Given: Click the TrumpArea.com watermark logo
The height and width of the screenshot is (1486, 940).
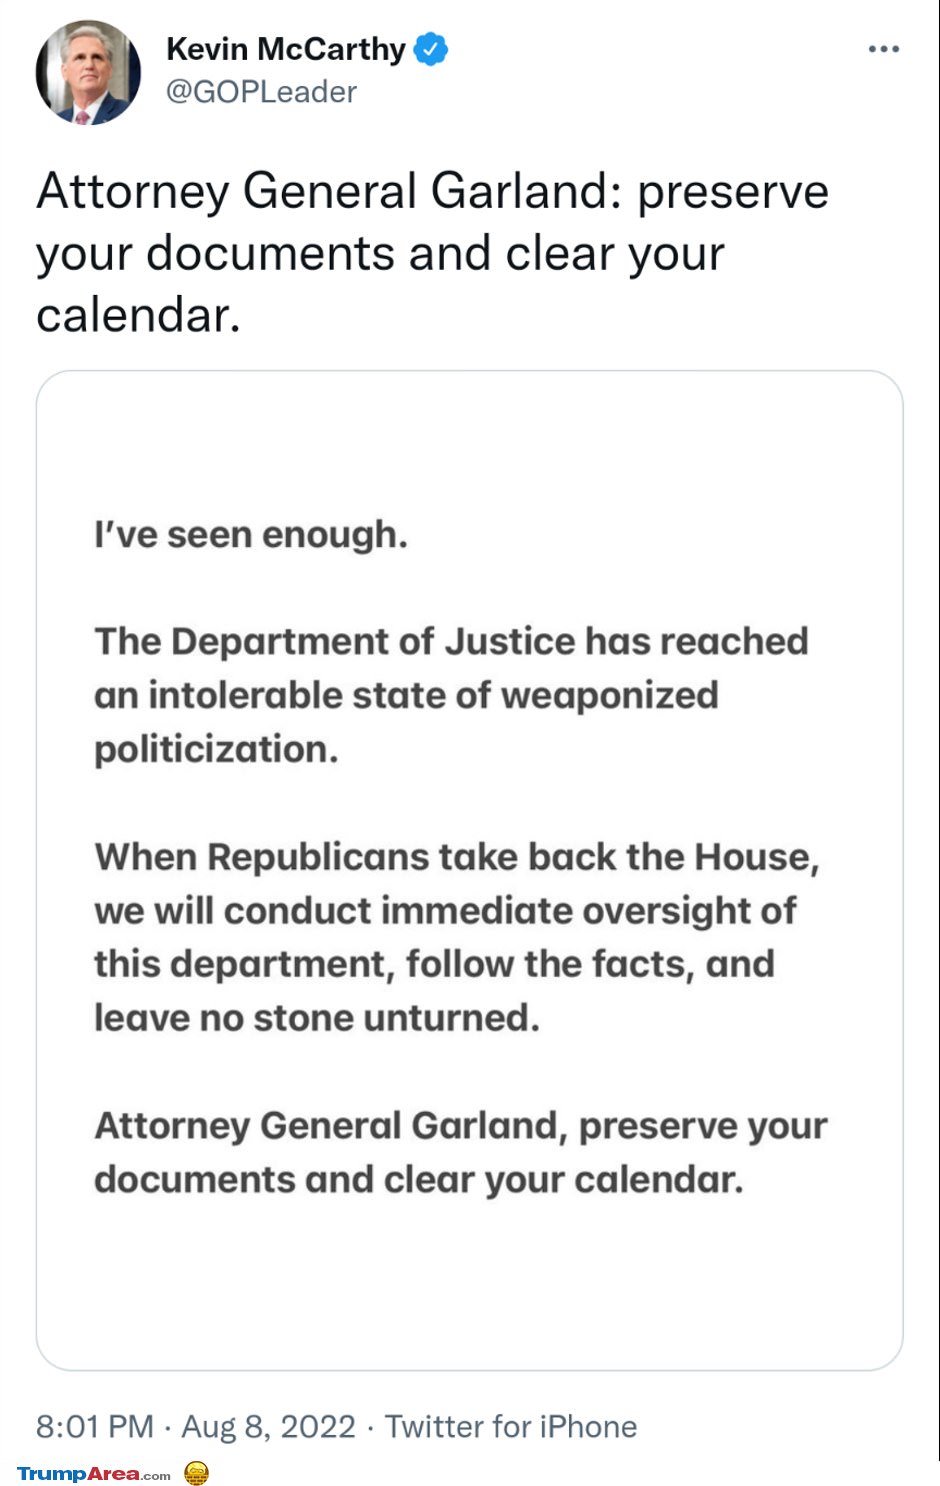Looking at the screenshot, I should (94, 1473).
